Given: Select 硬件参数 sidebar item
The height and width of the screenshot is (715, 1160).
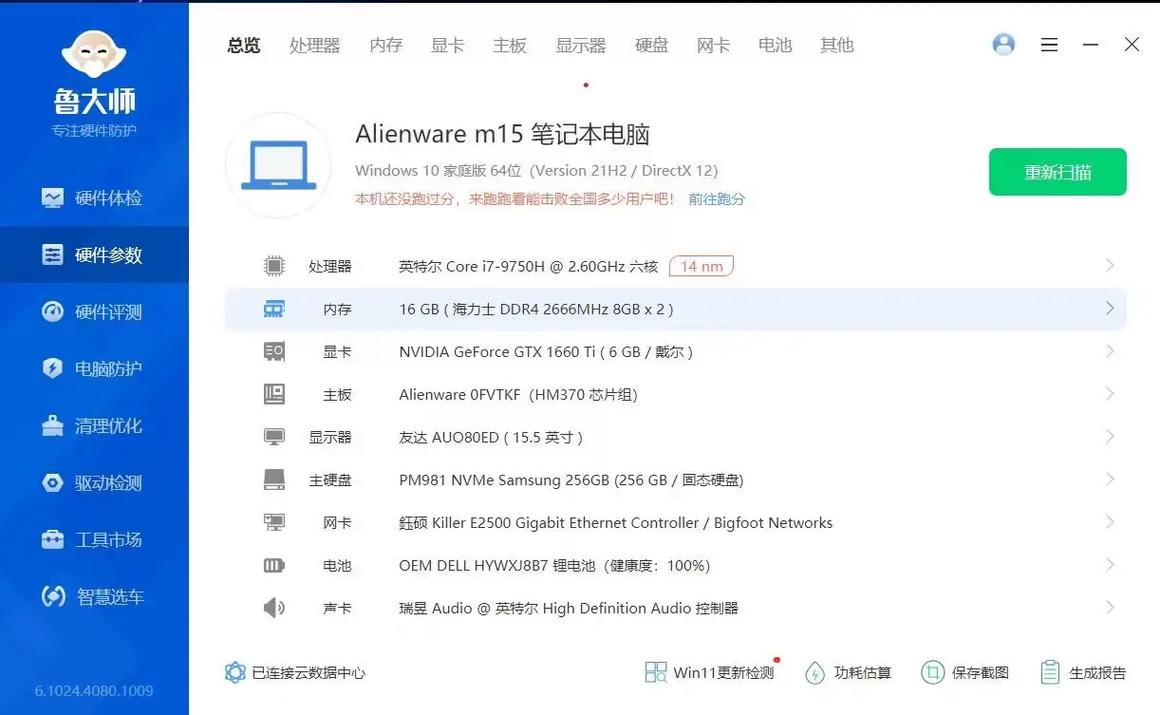Looking at the screenshot, I should [x=94, y=255].
